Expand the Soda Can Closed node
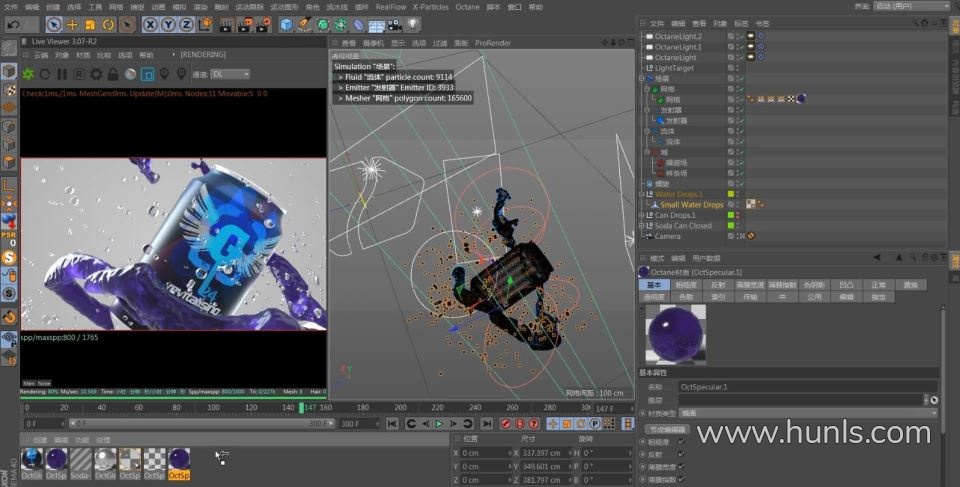 tap(642, 225)
